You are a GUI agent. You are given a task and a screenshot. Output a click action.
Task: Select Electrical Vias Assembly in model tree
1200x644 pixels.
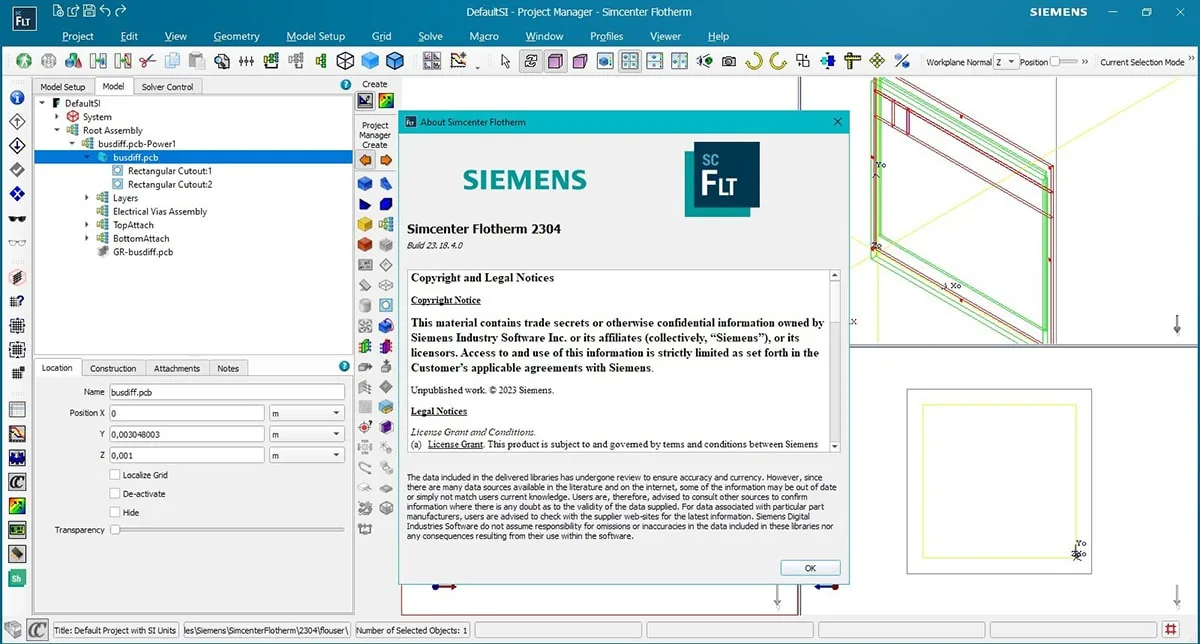[x=160, y=211]
